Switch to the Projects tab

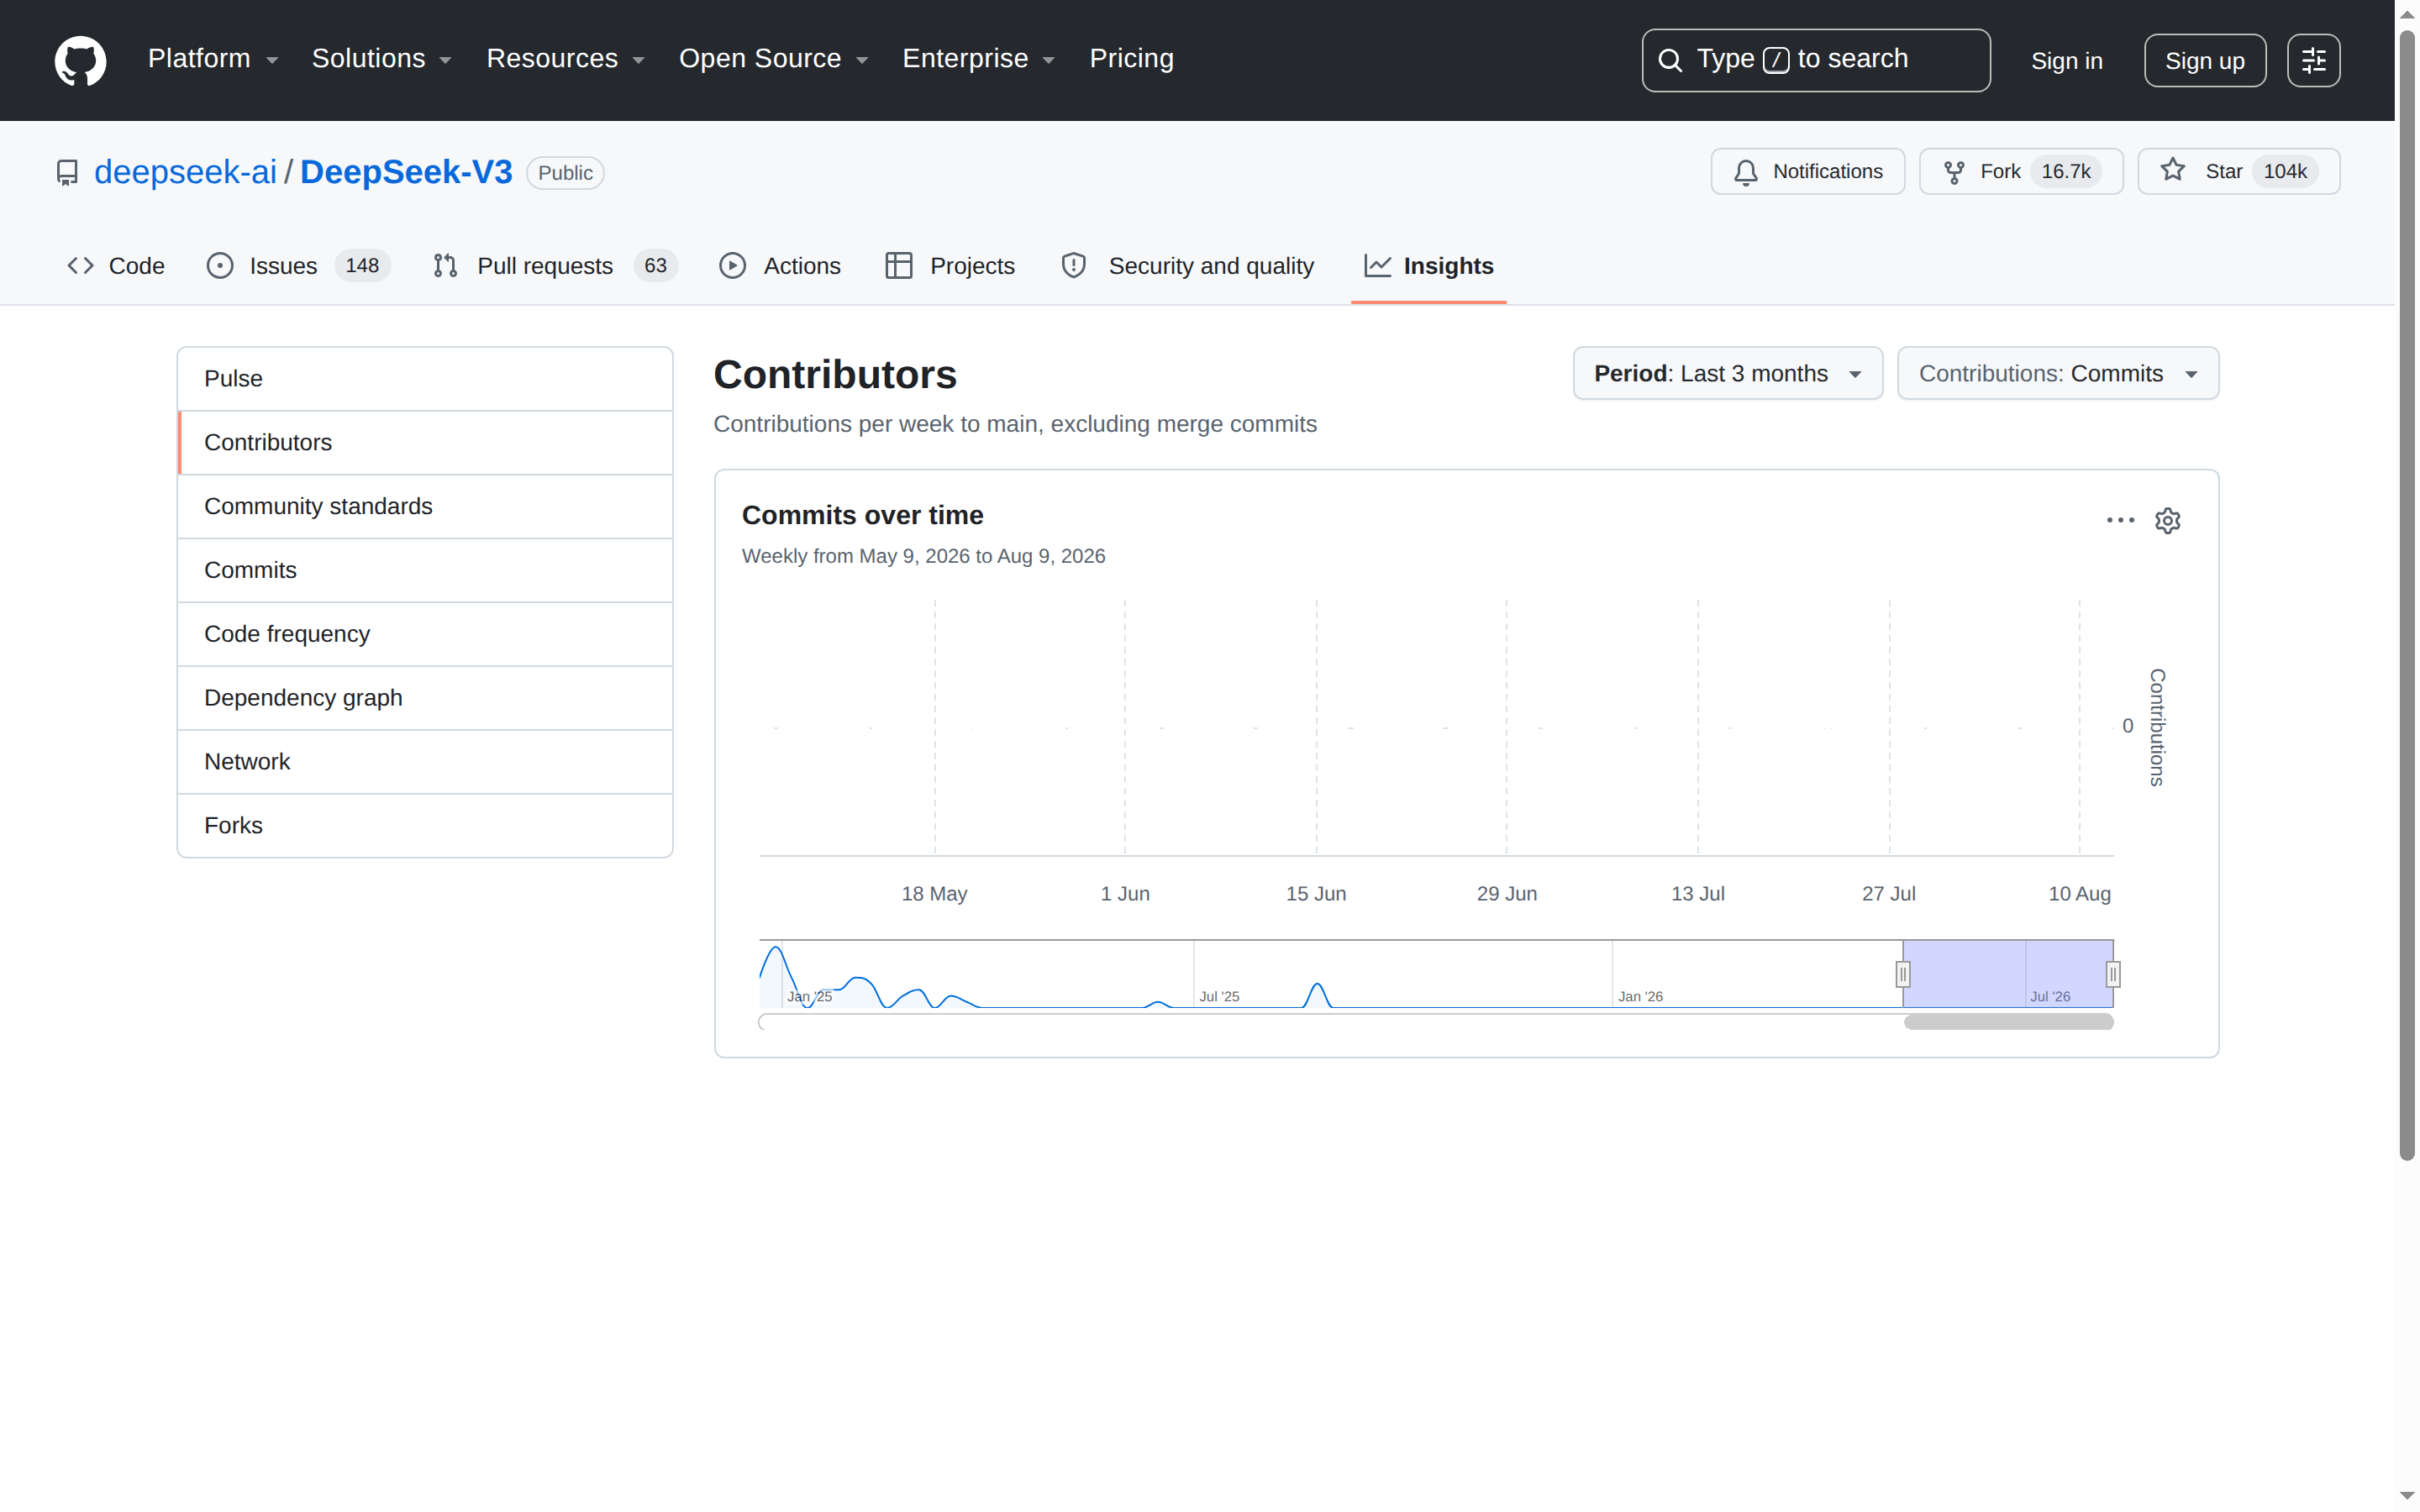coord(950,266)
